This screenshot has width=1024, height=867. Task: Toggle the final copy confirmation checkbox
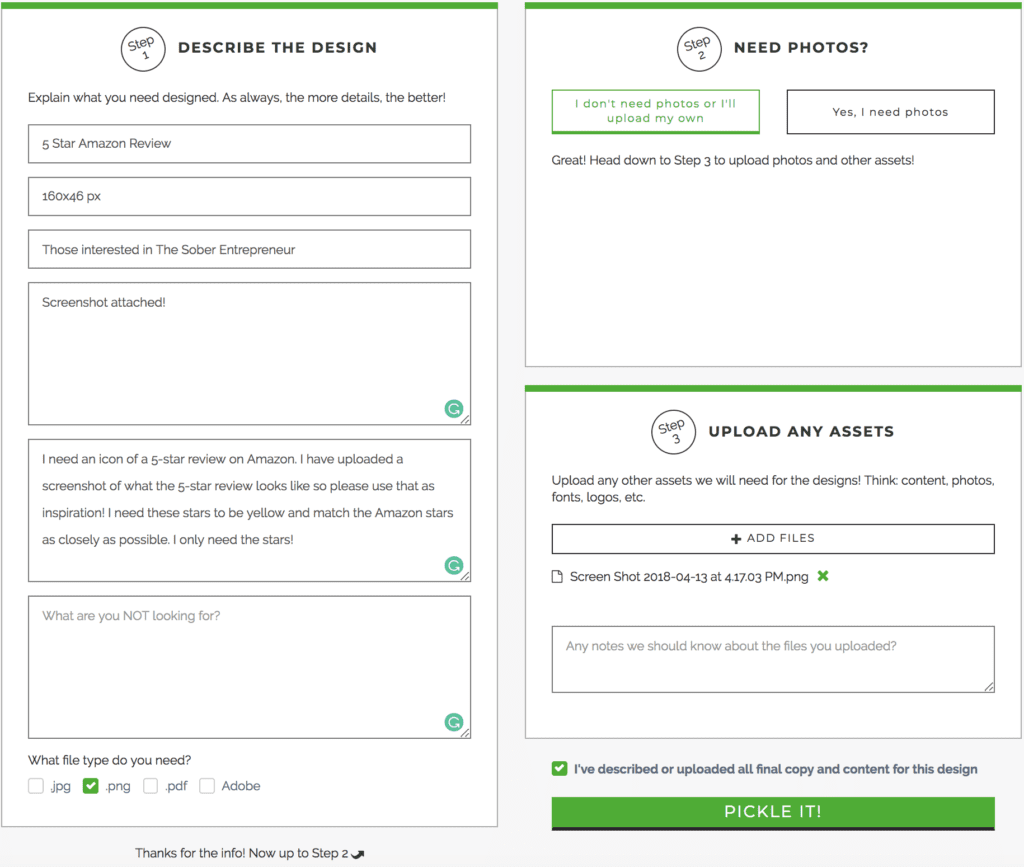(560, 768)
